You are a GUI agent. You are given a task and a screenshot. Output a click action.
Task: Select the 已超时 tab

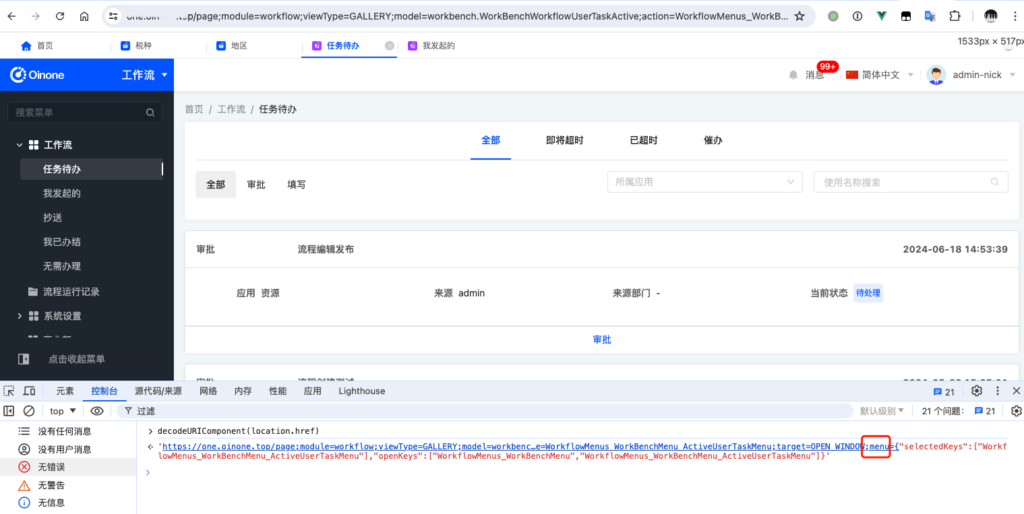coord(643,140)
